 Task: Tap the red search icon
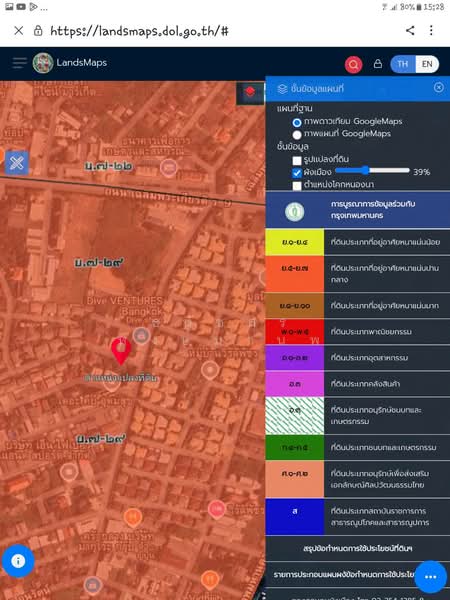[353, 64]
